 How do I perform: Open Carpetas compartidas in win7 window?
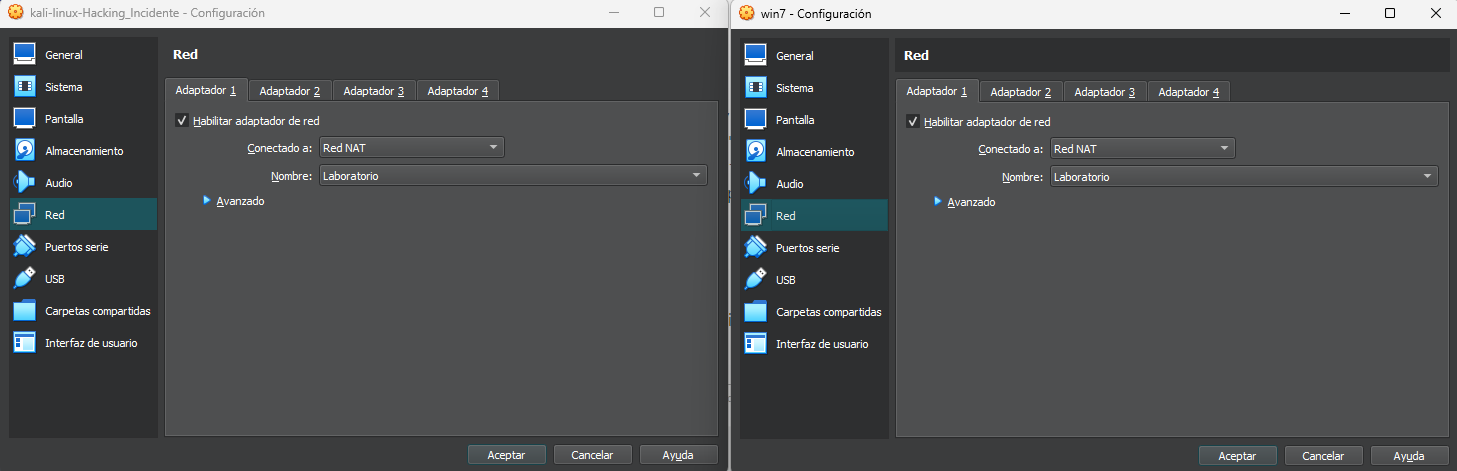[828, 312]
